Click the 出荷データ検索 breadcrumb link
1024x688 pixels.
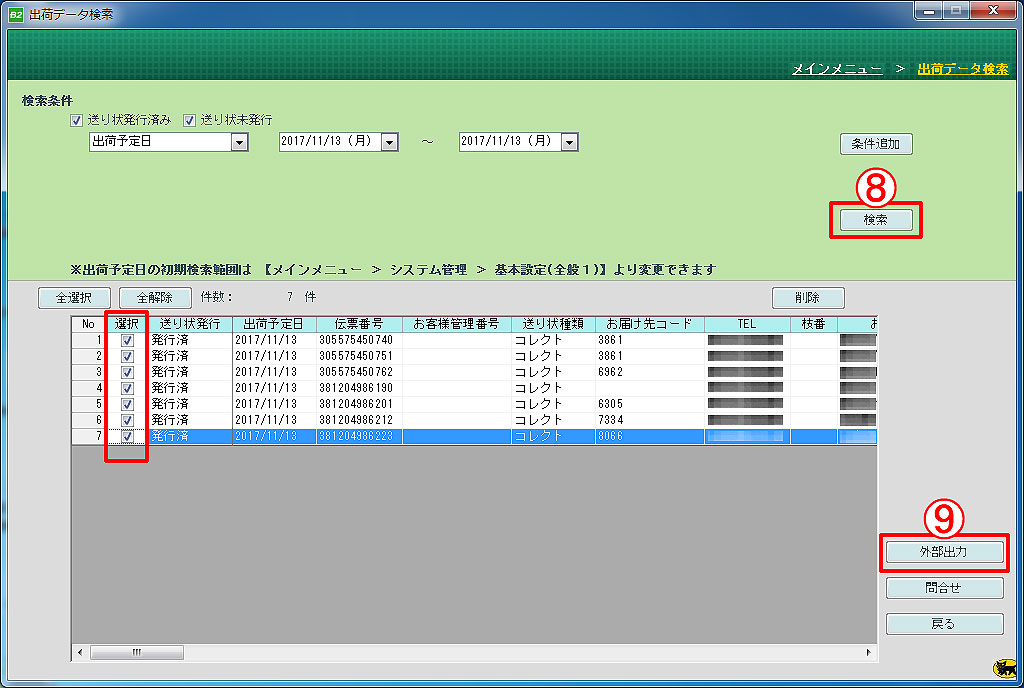click(962, 69)
